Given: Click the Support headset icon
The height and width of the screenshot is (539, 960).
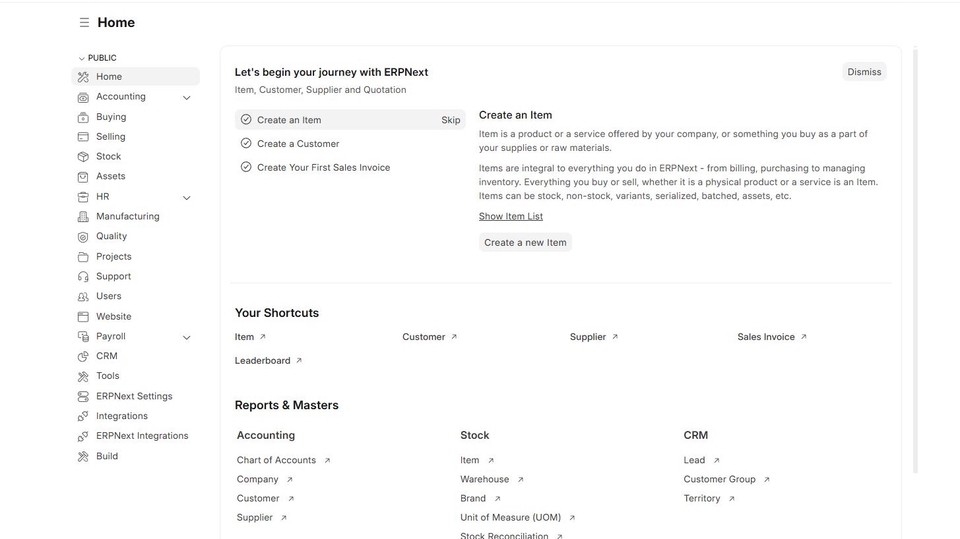Looking at the screenshot, I should pos(83,276).
